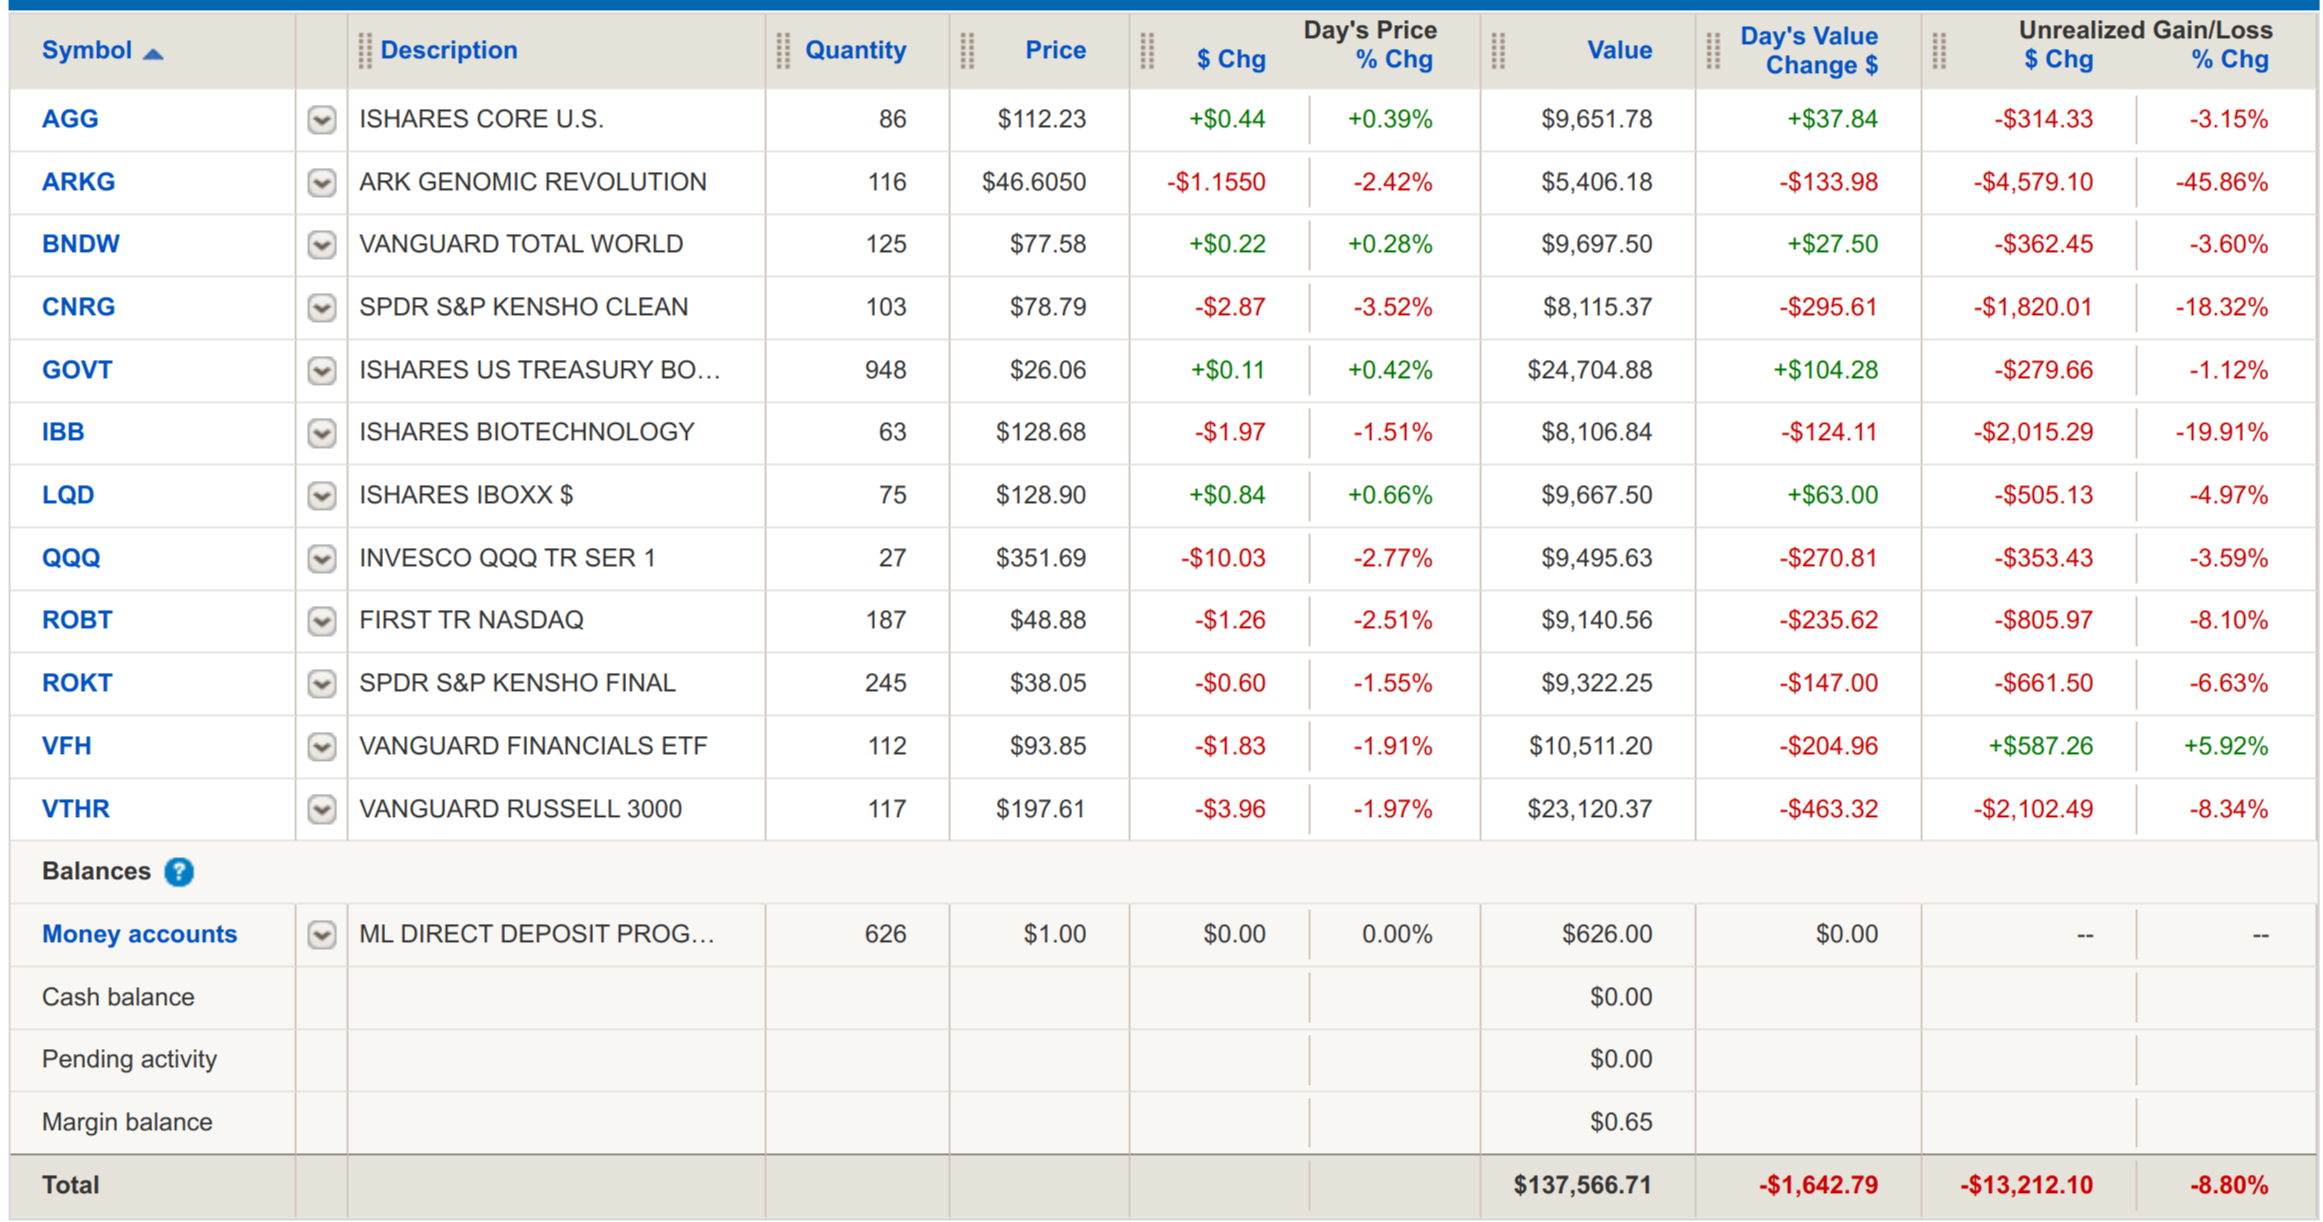
Task: Sort by Unrealized Gain/Loss % Chg header
Action: click(x=2229, y=60)
